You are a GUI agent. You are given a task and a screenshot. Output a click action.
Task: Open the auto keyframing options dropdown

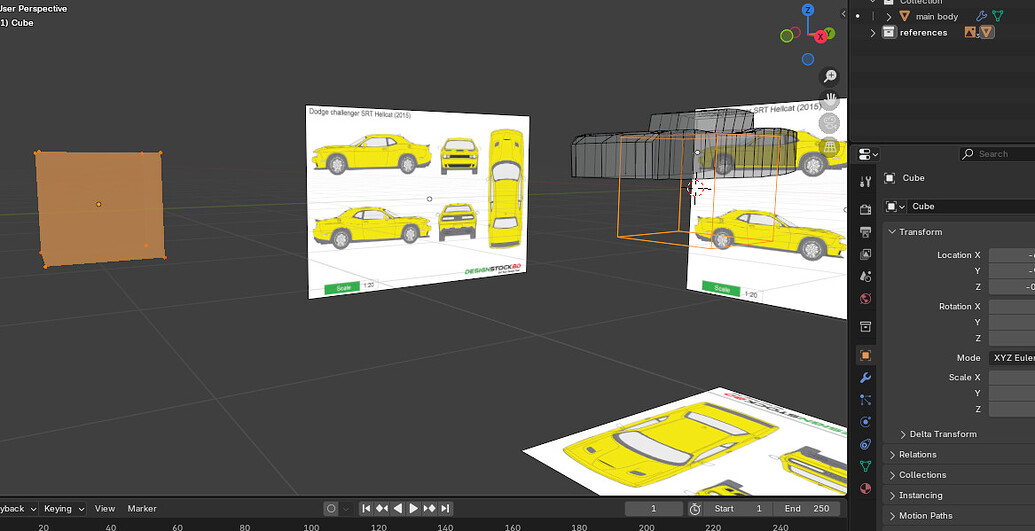(x=346, y=509)
